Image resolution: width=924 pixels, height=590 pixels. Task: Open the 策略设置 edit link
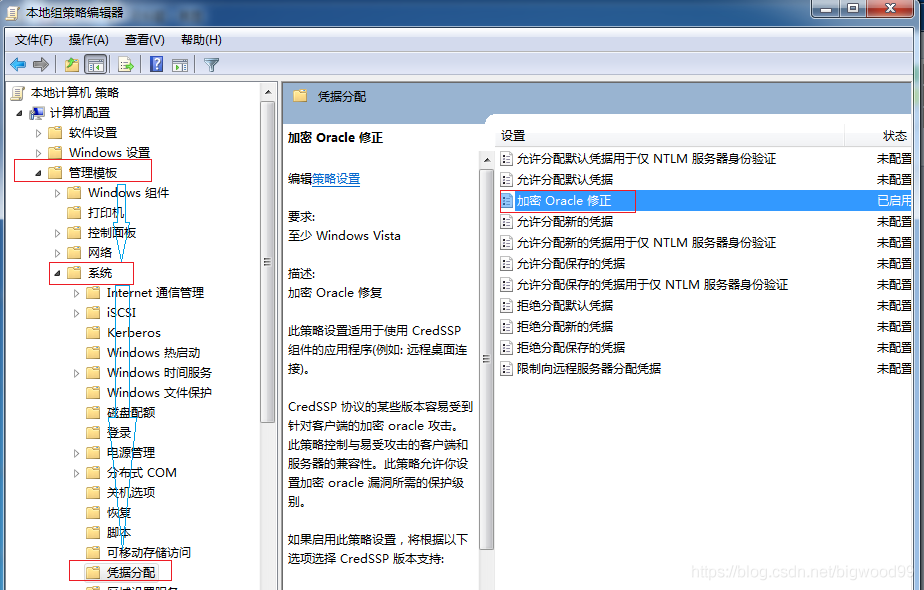click(336, 179)
